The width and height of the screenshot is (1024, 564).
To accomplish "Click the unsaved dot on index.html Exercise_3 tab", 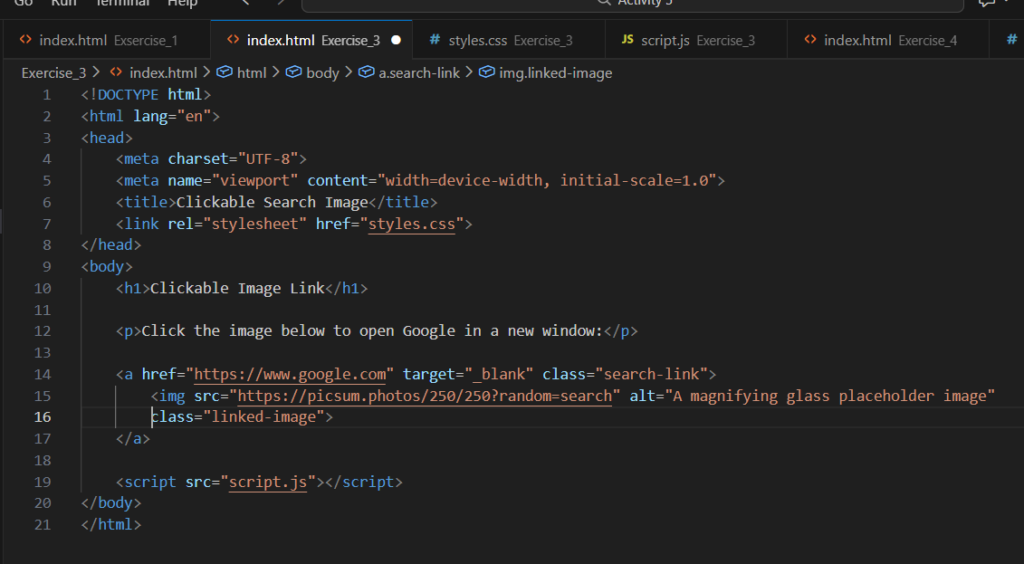I will click(396, 41).
